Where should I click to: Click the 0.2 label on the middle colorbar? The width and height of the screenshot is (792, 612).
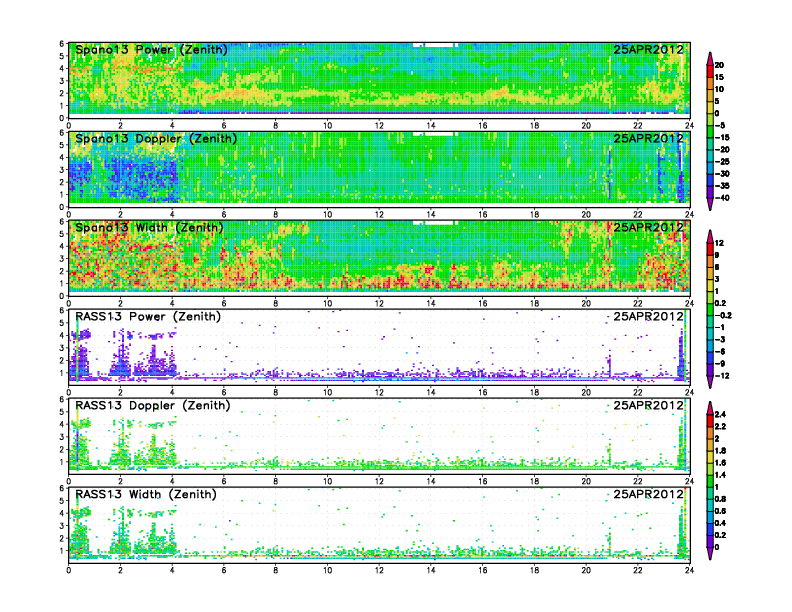pos(721,303)
